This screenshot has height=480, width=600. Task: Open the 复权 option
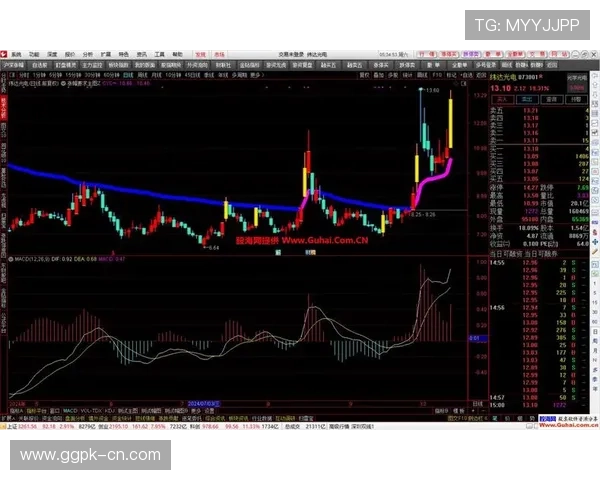365,75
